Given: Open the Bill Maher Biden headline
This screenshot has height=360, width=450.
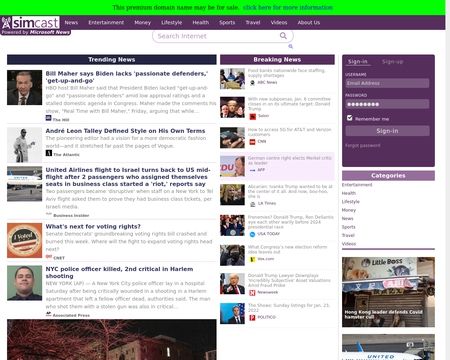Looking at the screenshot, I should pos(127,77).
